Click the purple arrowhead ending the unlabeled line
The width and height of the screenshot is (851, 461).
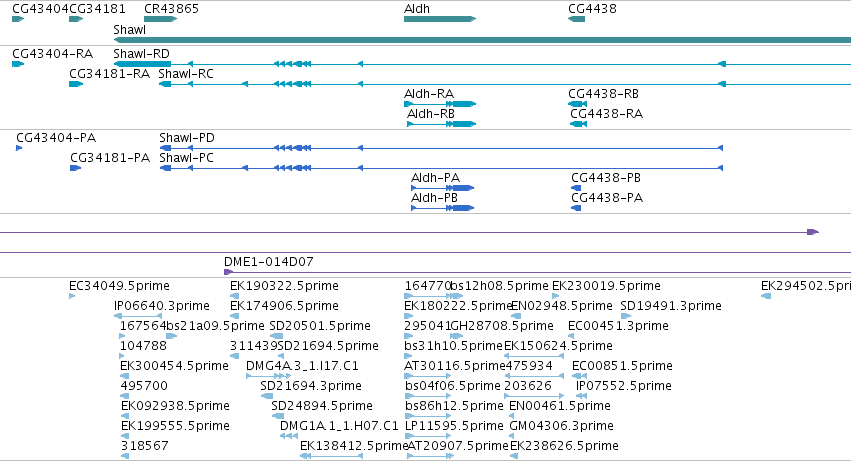[x=812, y=232]
